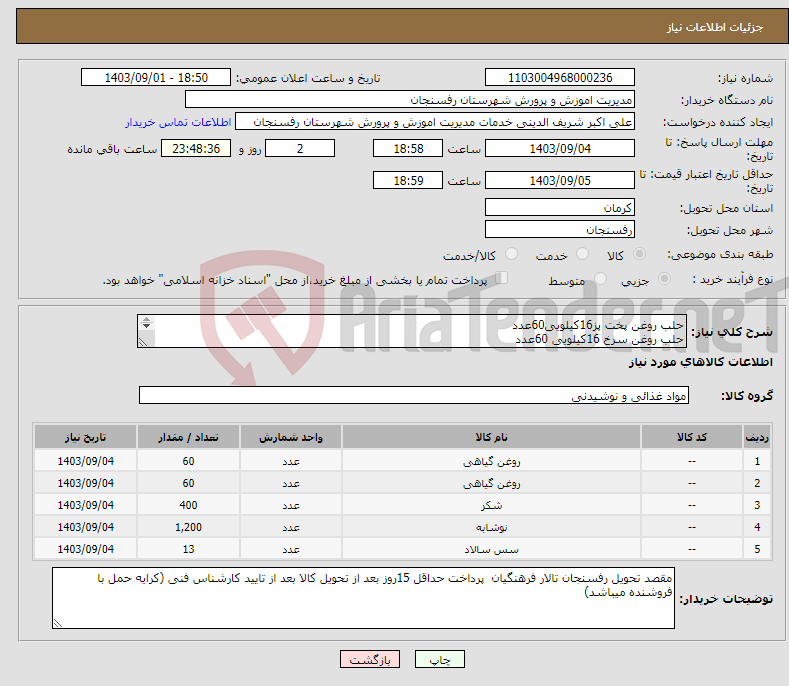Click the نوشابه item name cell

(492, 527)
